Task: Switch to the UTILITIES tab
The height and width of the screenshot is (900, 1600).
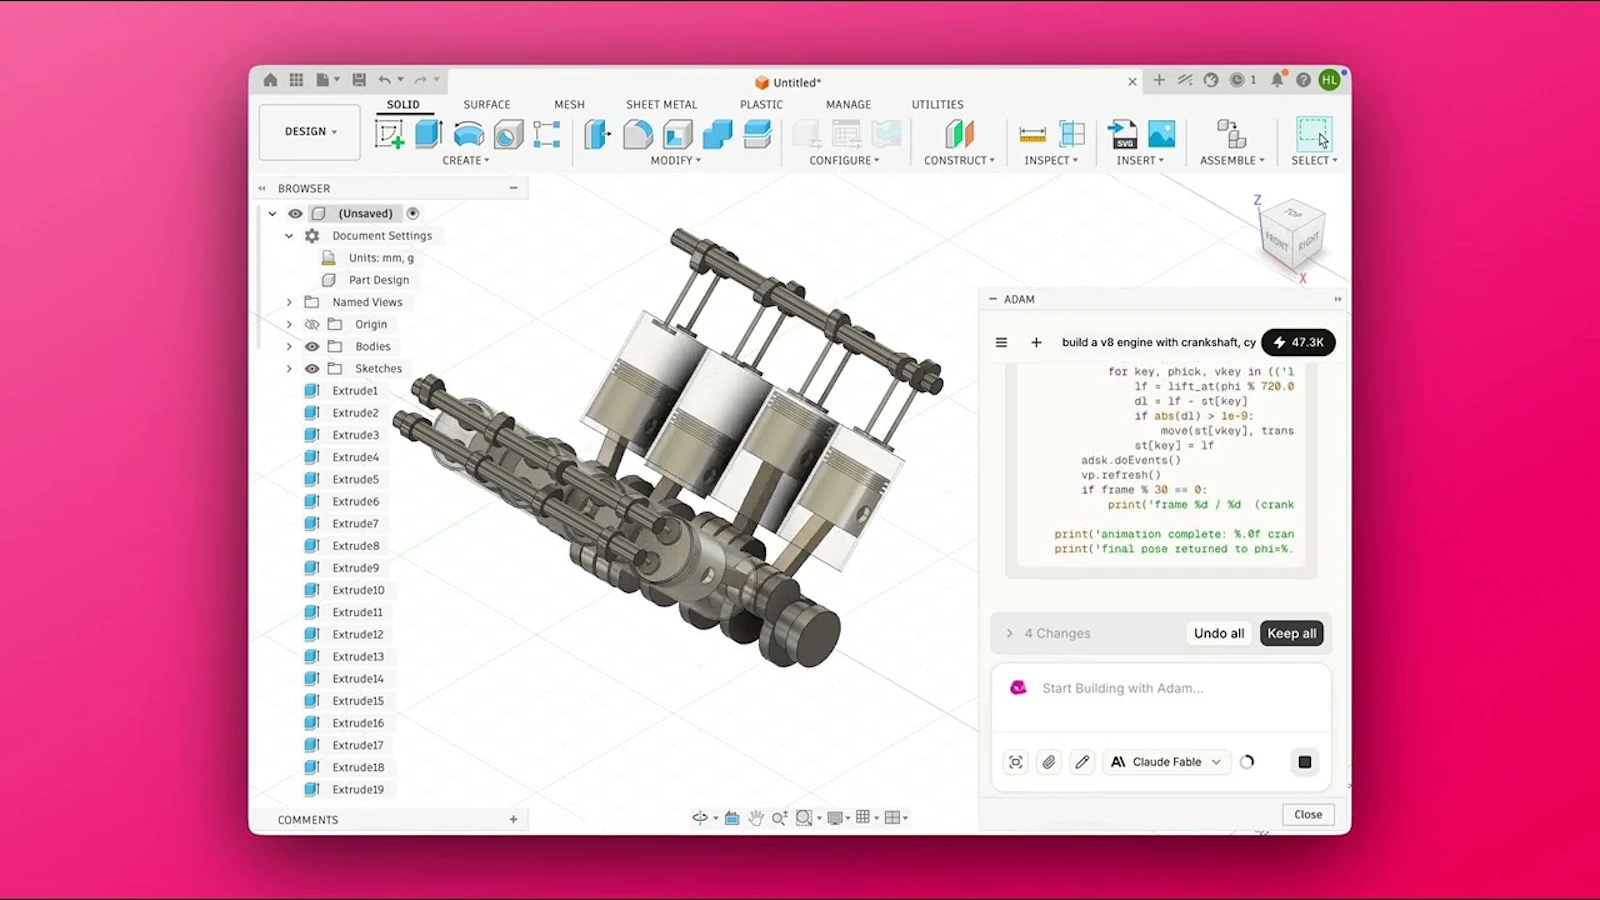Action: (x=938, y=104)
